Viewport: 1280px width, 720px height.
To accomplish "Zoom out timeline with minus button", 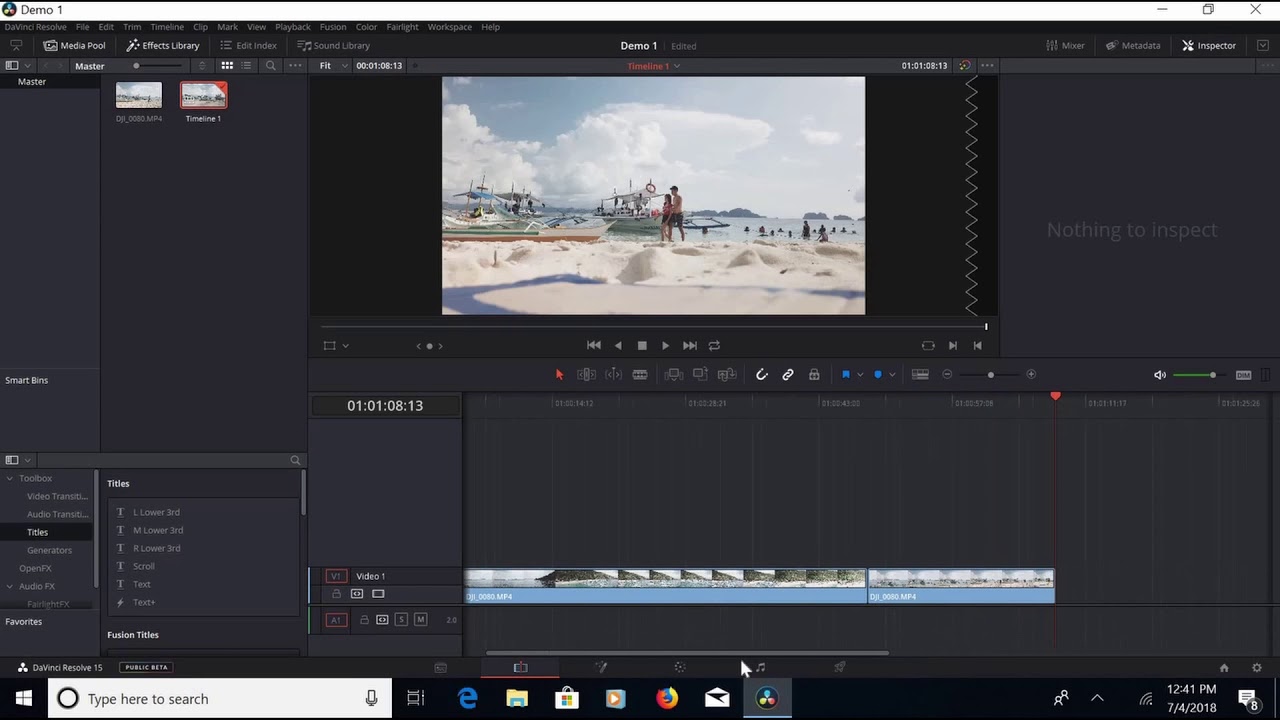I will (947, 375).
